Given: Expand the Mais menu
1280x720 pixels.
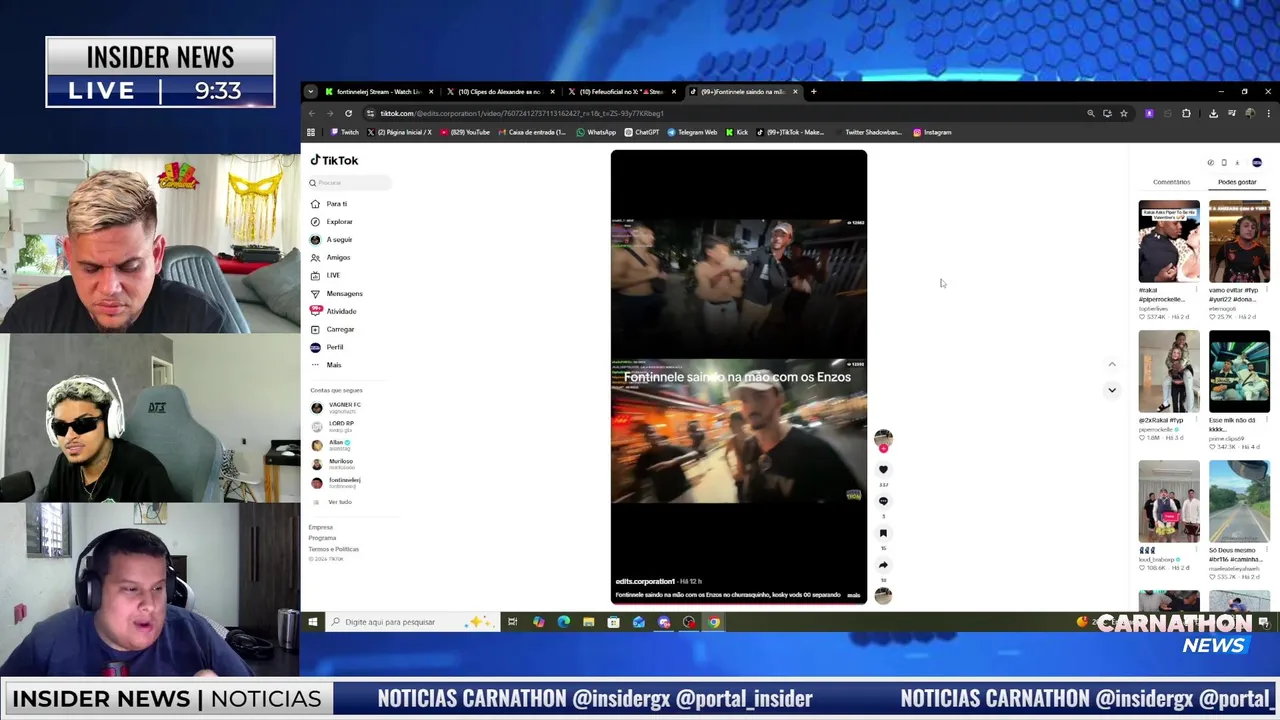Looking at the screenshot, I should pyautogui.click(x=326, y=365).
